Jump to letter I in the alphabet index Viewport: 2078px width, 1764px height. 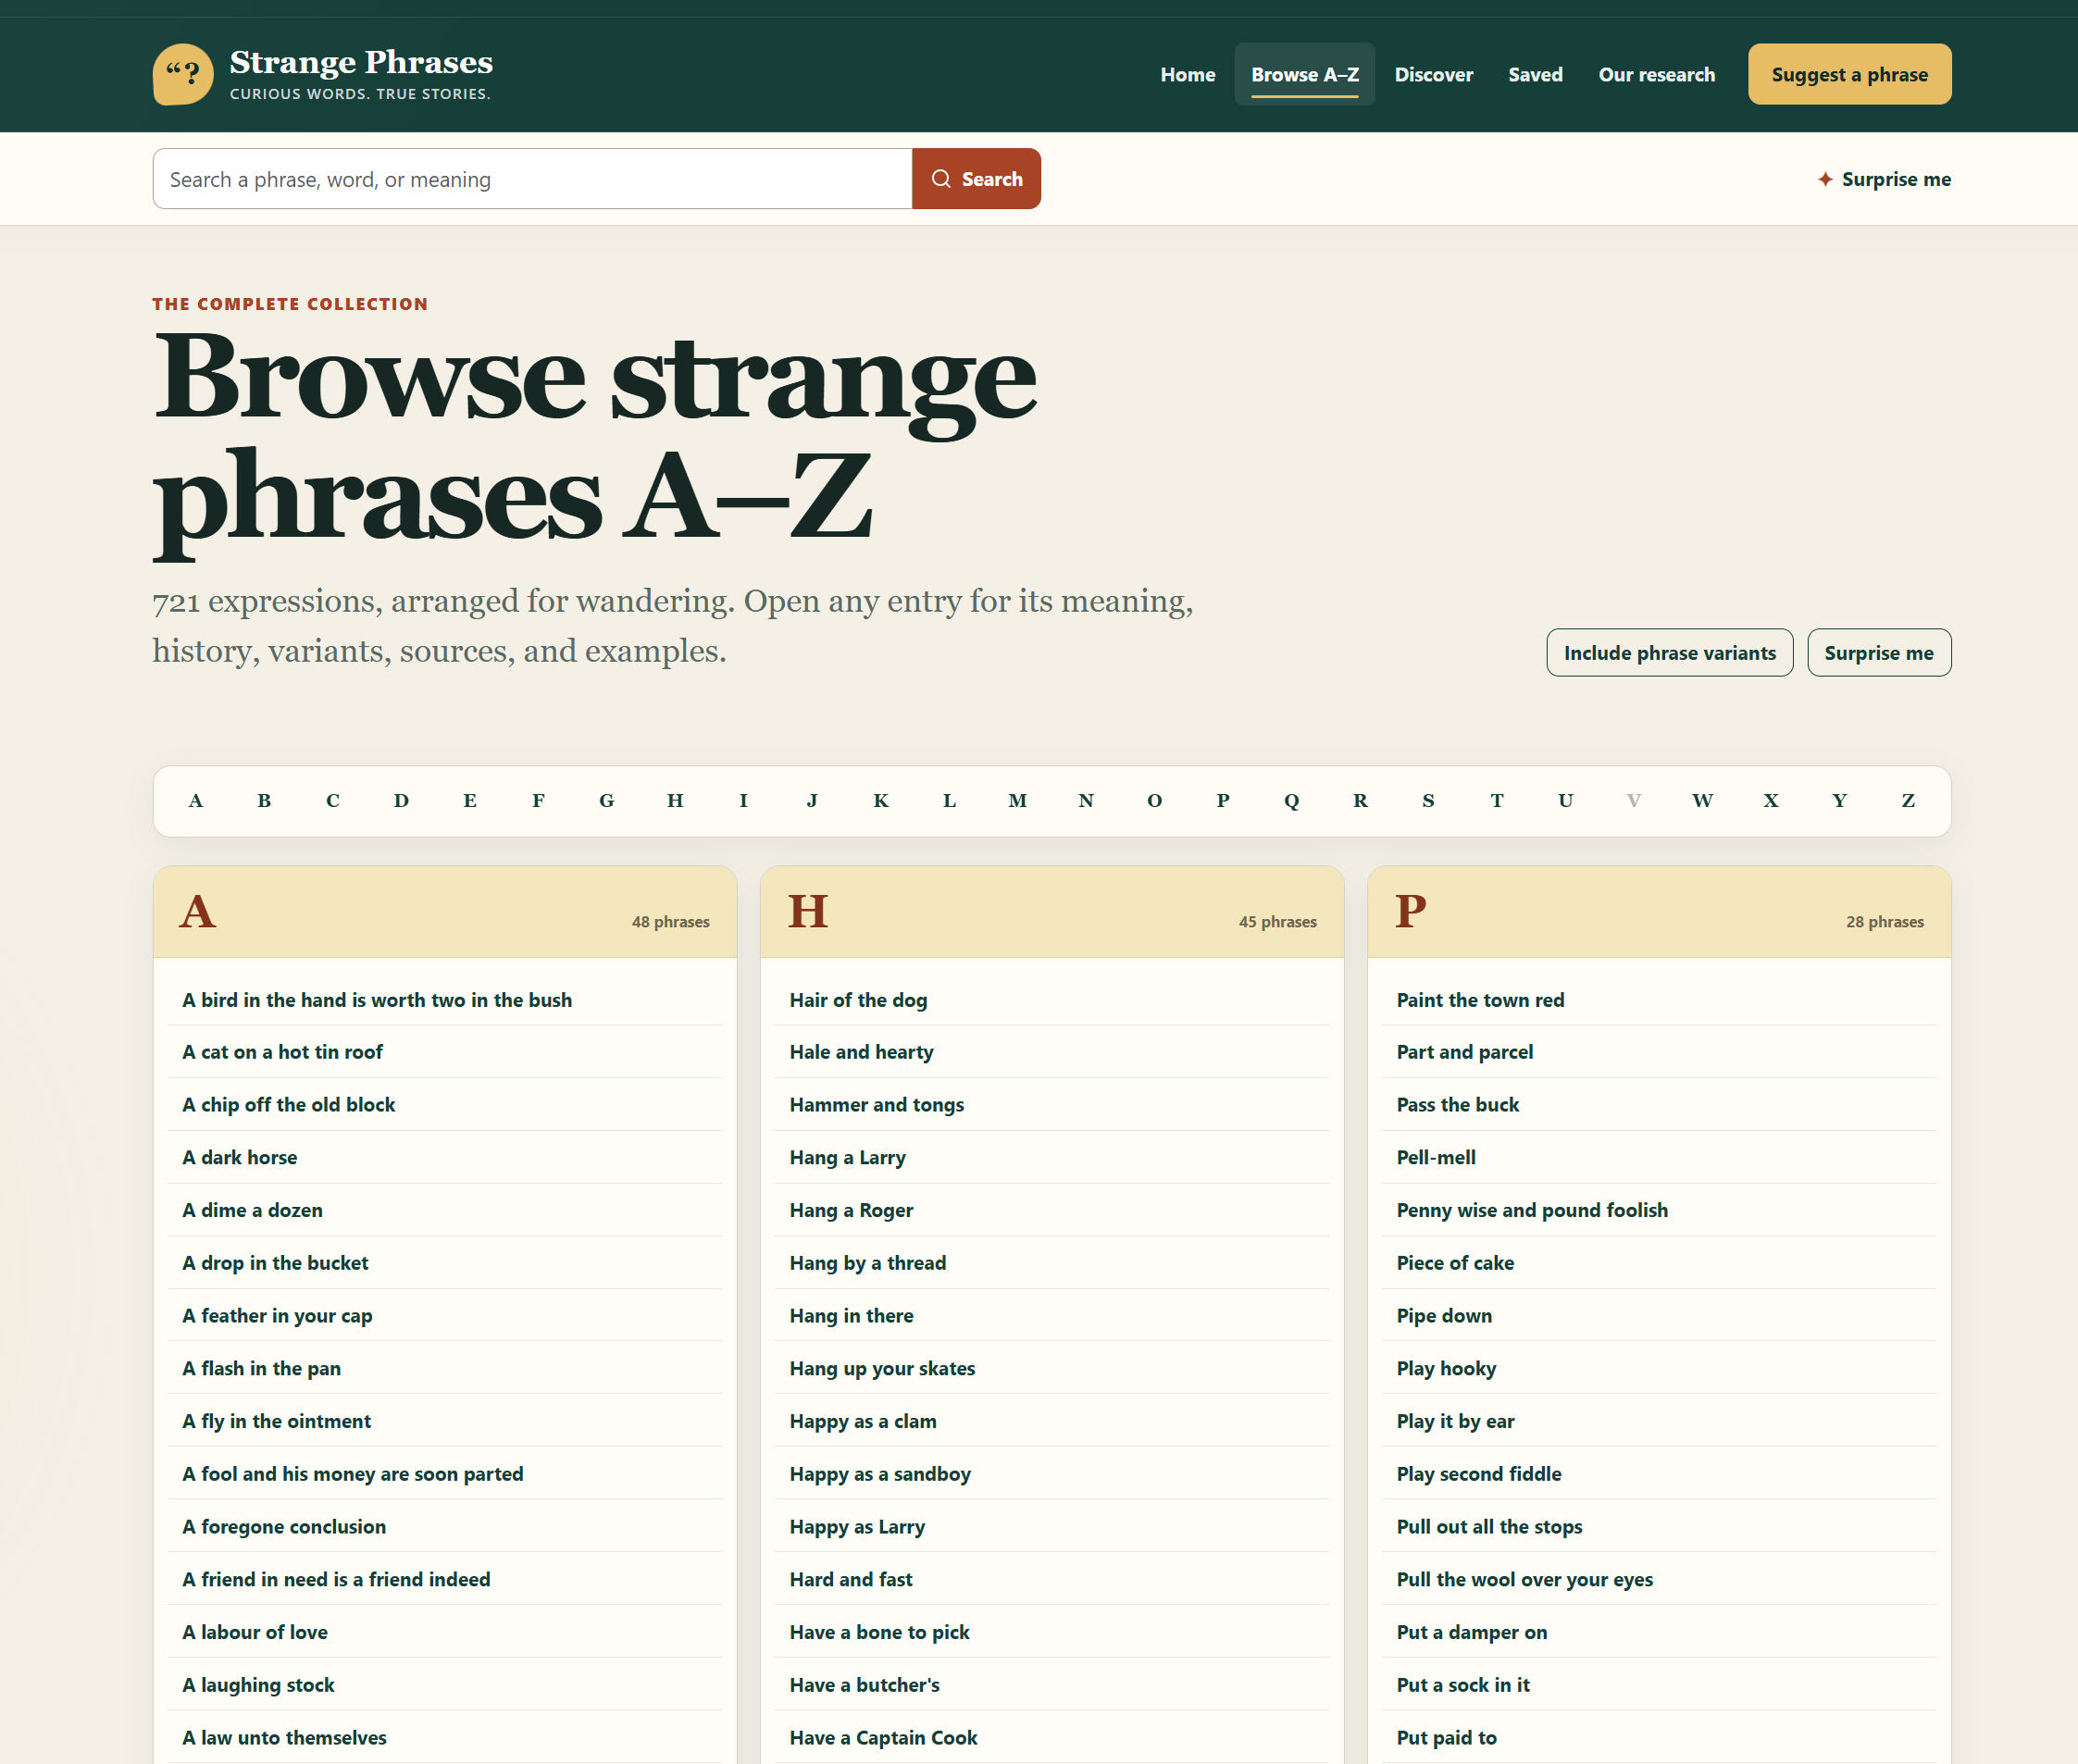(744, 801)
